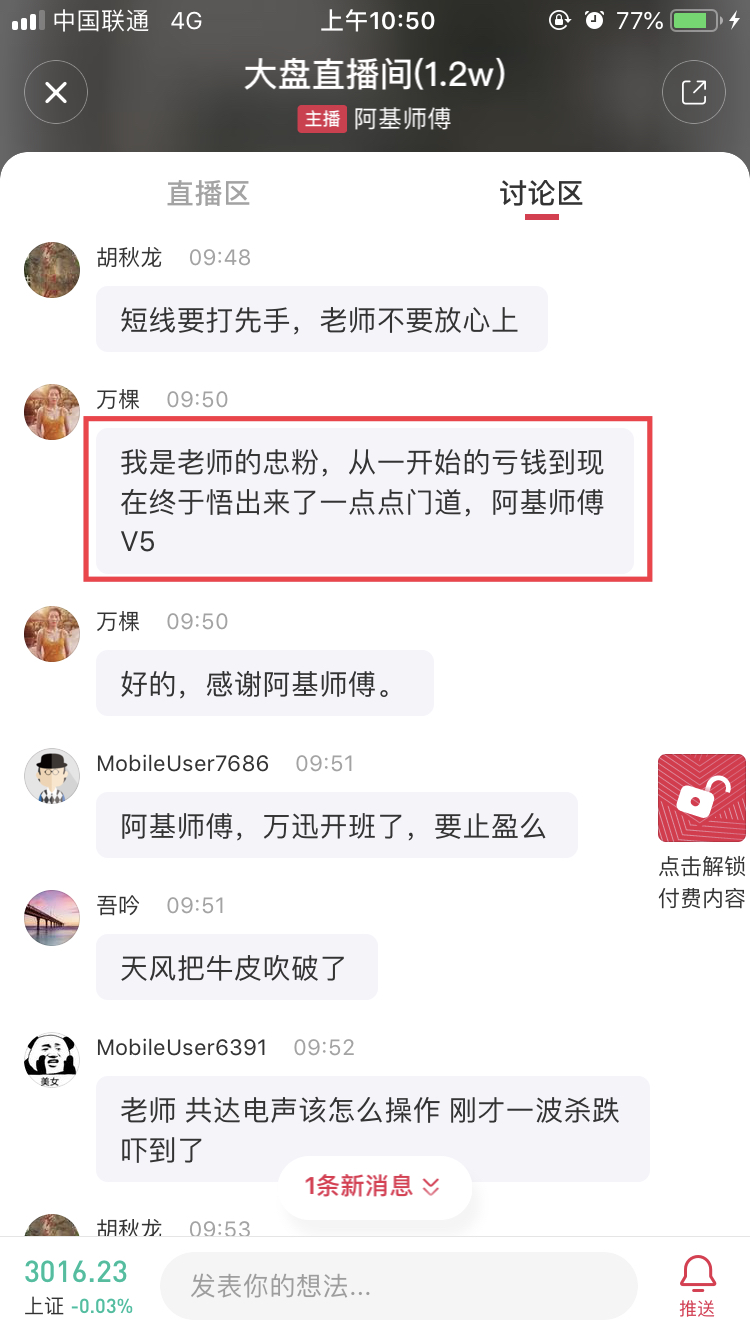Tap 点击解锁付费内容 label text
The image size is (750, 1334).
click(701, 883)
